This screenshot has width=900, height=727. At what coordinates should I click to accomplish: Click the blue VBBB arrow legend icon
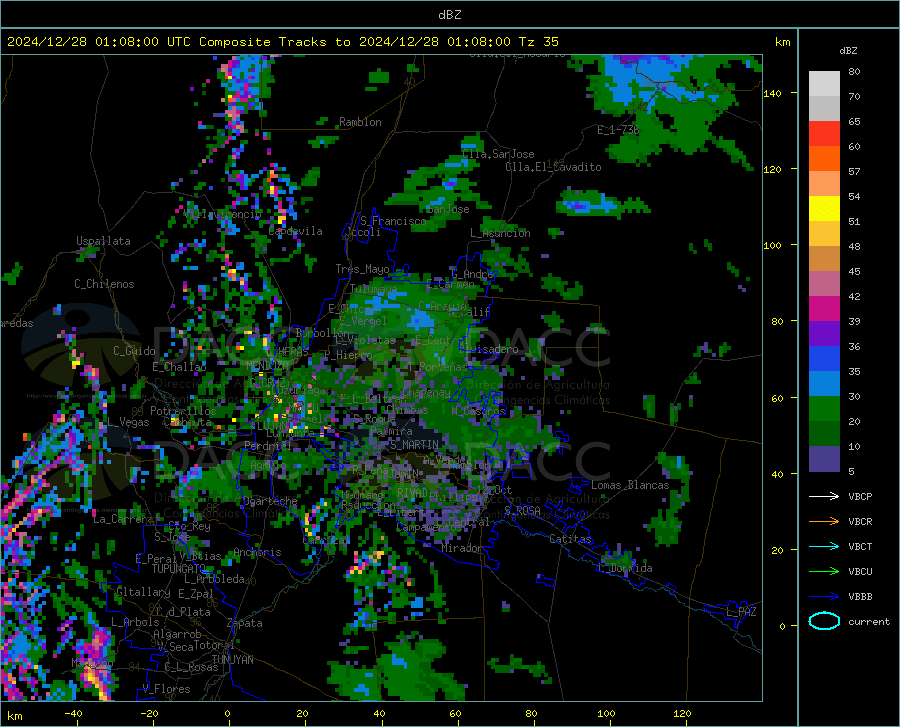(x=824, y=597)
